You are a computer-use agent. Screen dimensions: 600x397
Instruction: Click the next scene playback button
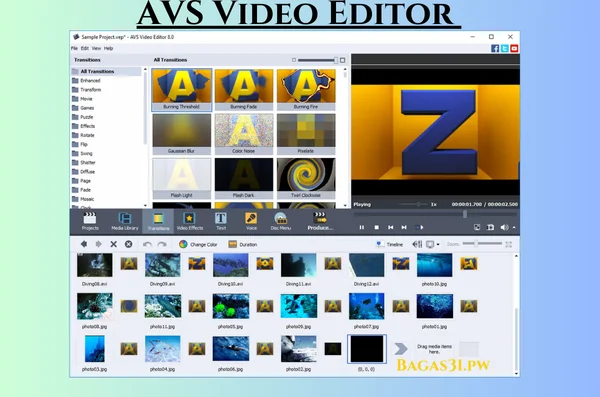(x=419, y=227)
